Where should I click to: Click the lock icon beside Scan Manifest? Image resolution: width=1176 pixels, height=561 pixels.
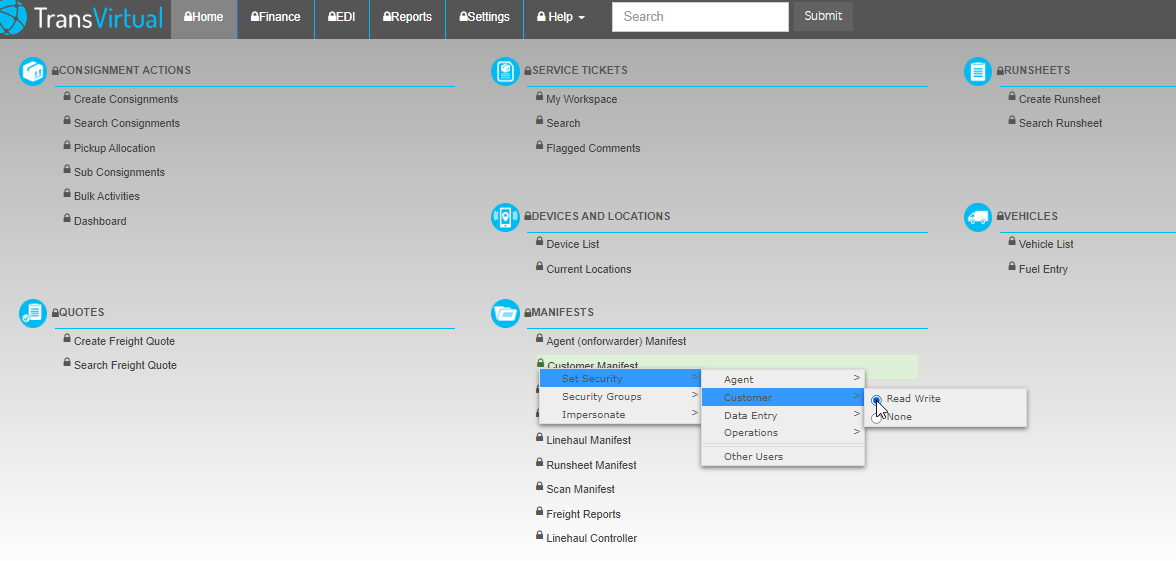(x=539, y=486)
